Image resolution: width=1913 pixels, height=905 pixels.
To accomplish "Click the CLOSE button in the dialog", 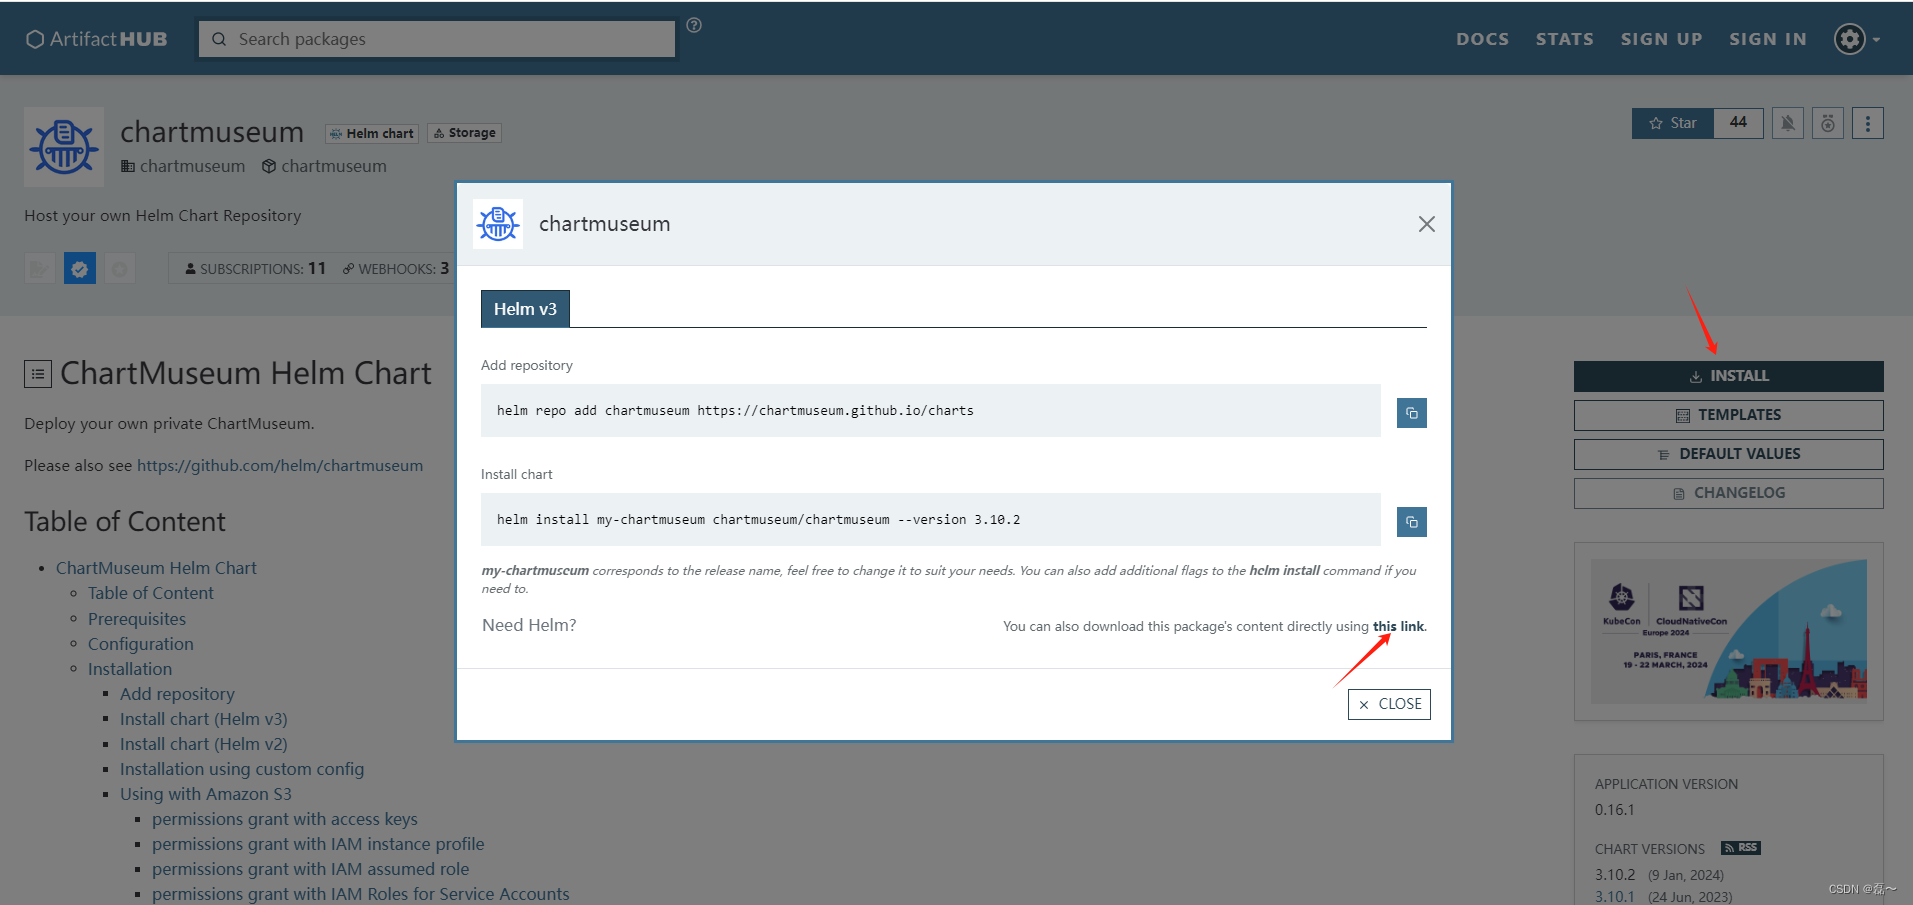I will tap(1389, 704).
